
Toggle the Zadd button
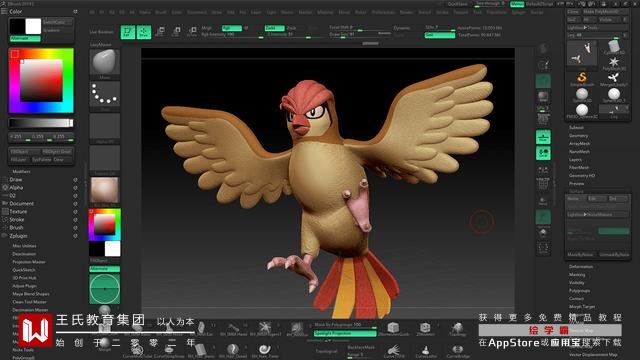[274, 28]
